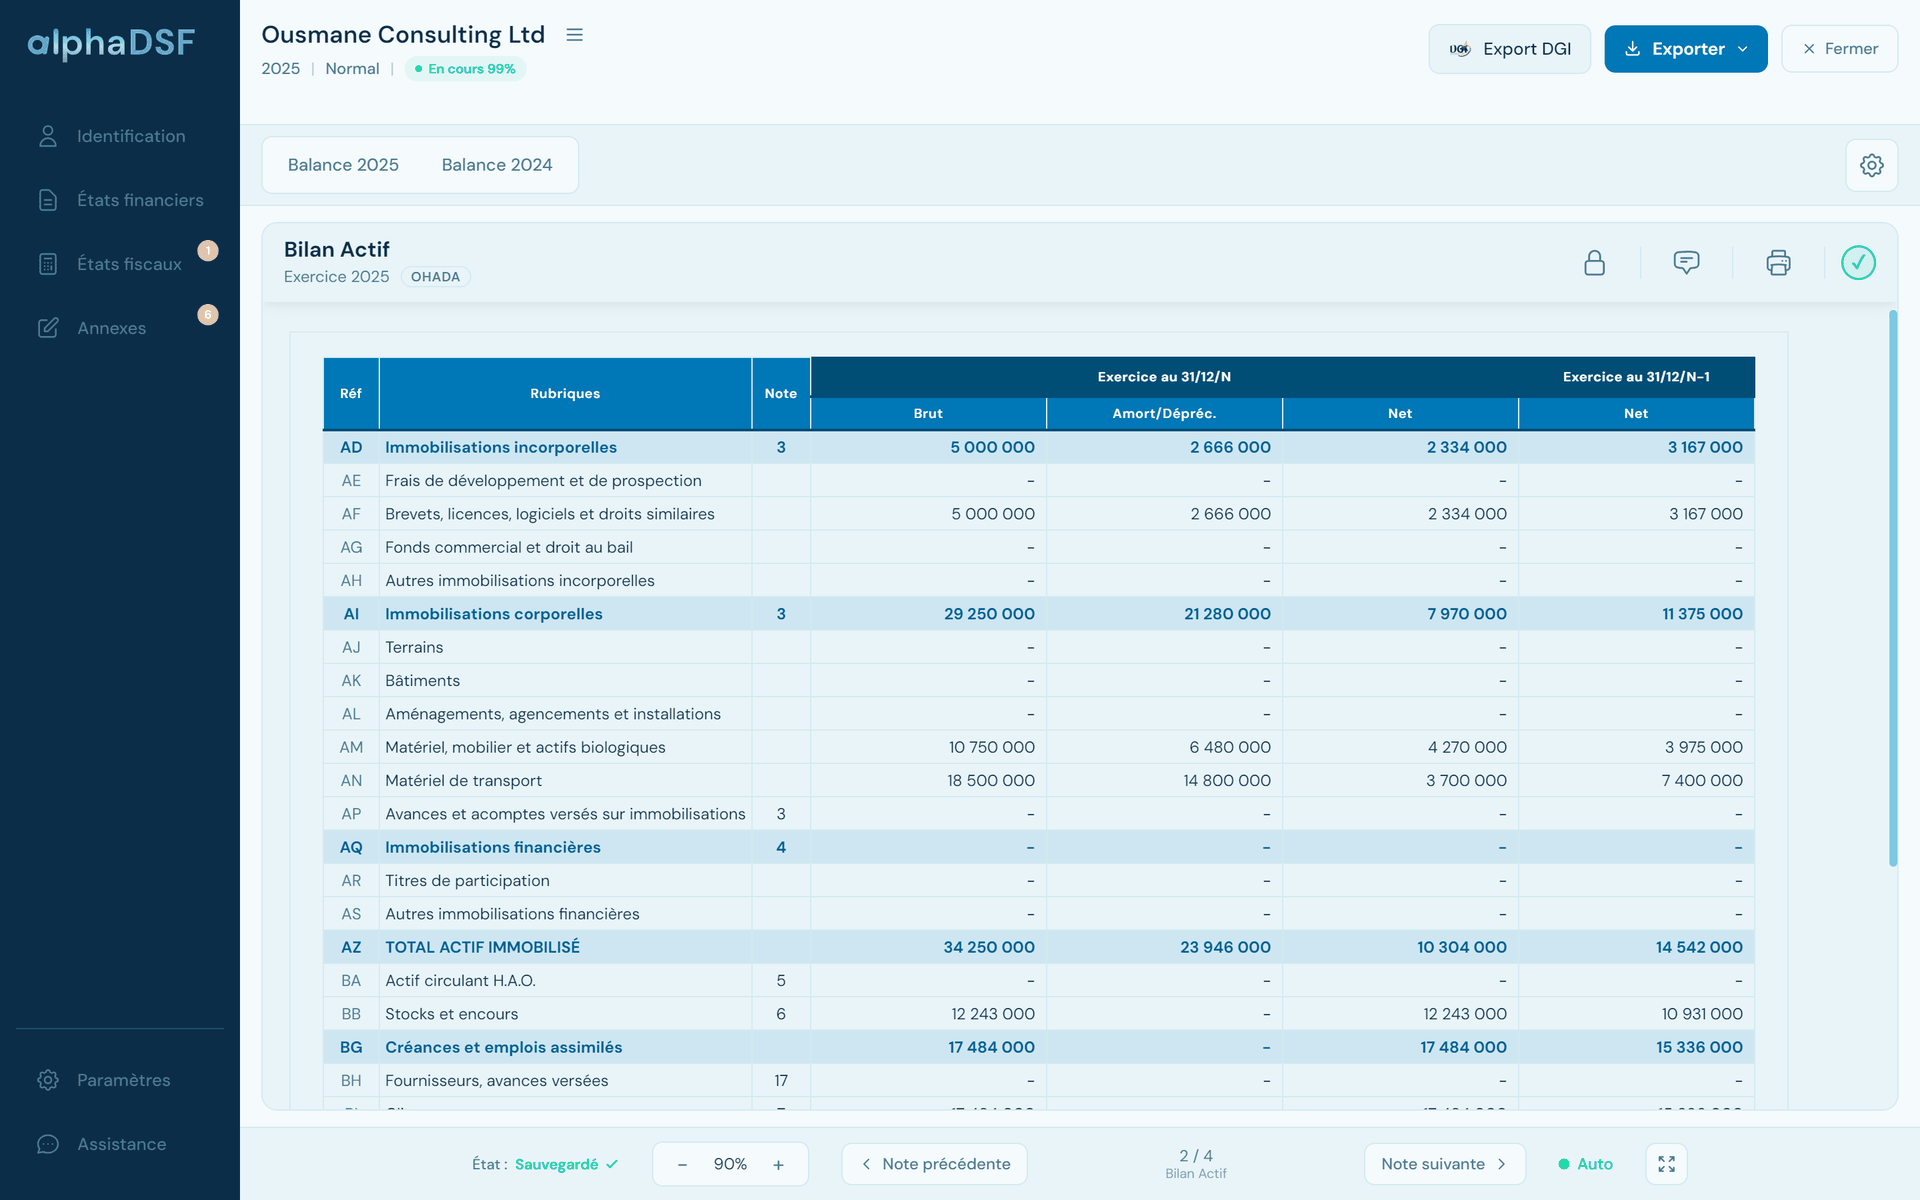Expand the Exporter dropdown

[1686, 49]
